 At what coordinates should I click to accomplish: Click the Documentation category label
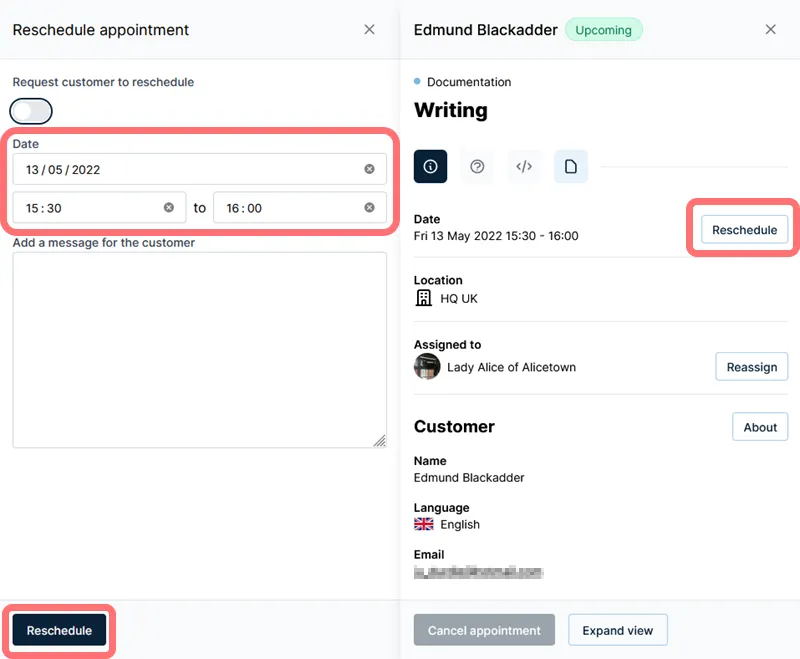tap(469, 82)
